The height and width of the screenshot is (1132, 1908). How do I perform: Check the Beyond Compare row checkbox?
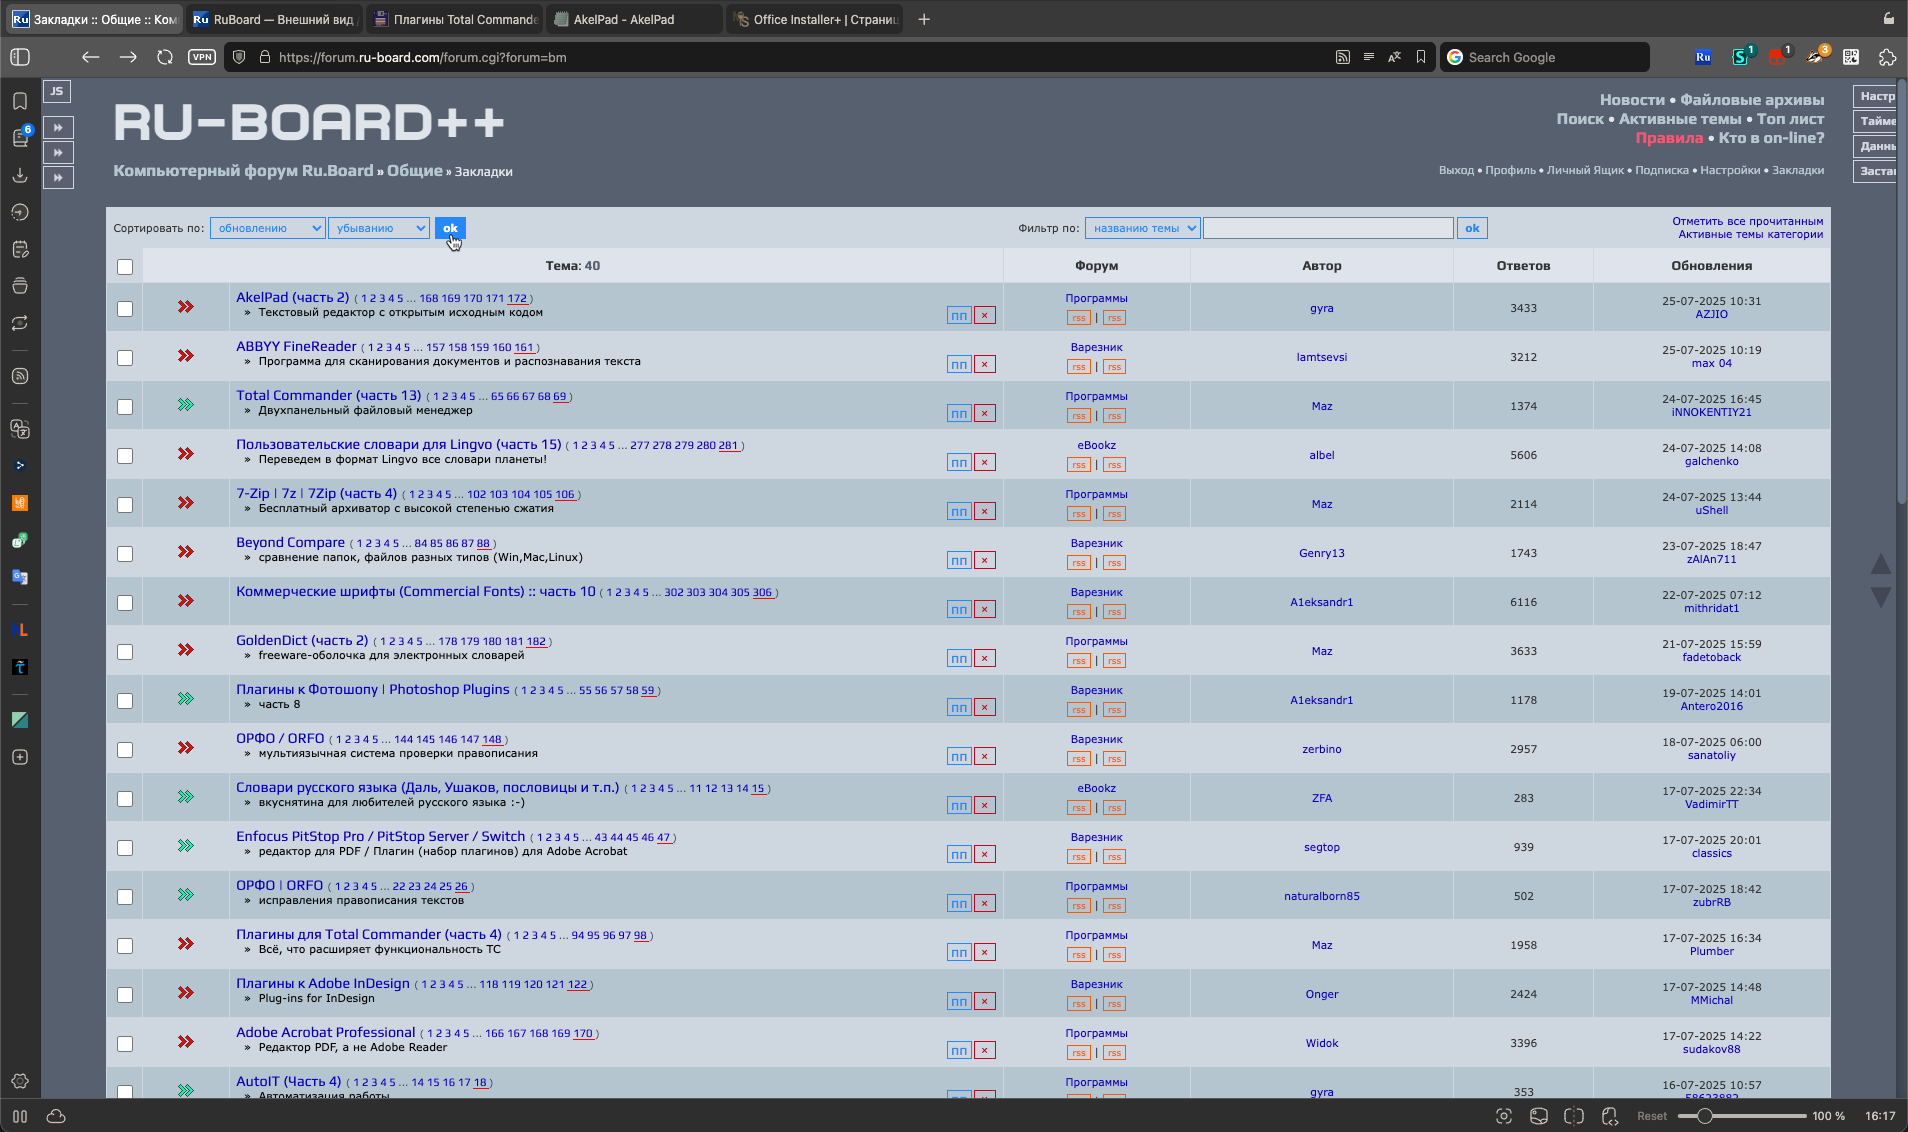coord(125,554)
